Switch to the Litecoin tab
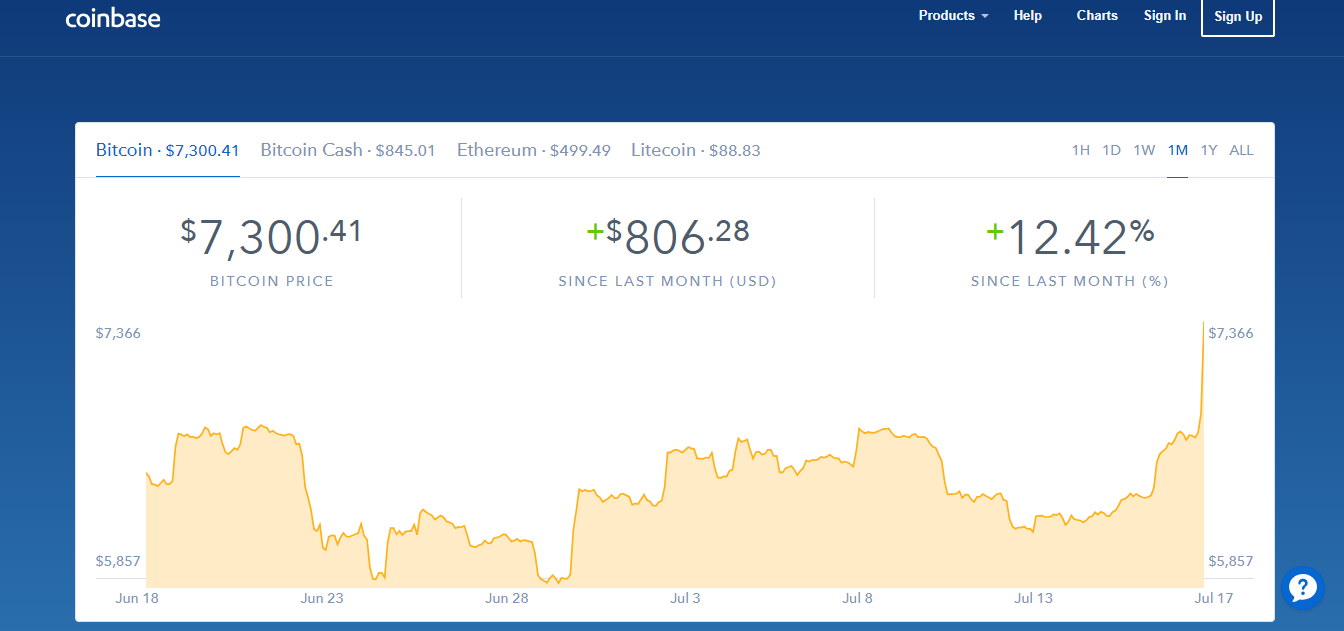The image size is (1344, 631). point(696,150)
